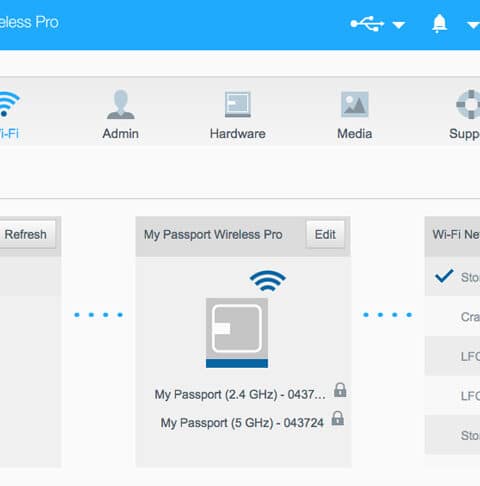This screenshot has height=486, width=480.
Task: Click lock icon next to 2.4 GHz network
Action: click(x=340, y=390)
